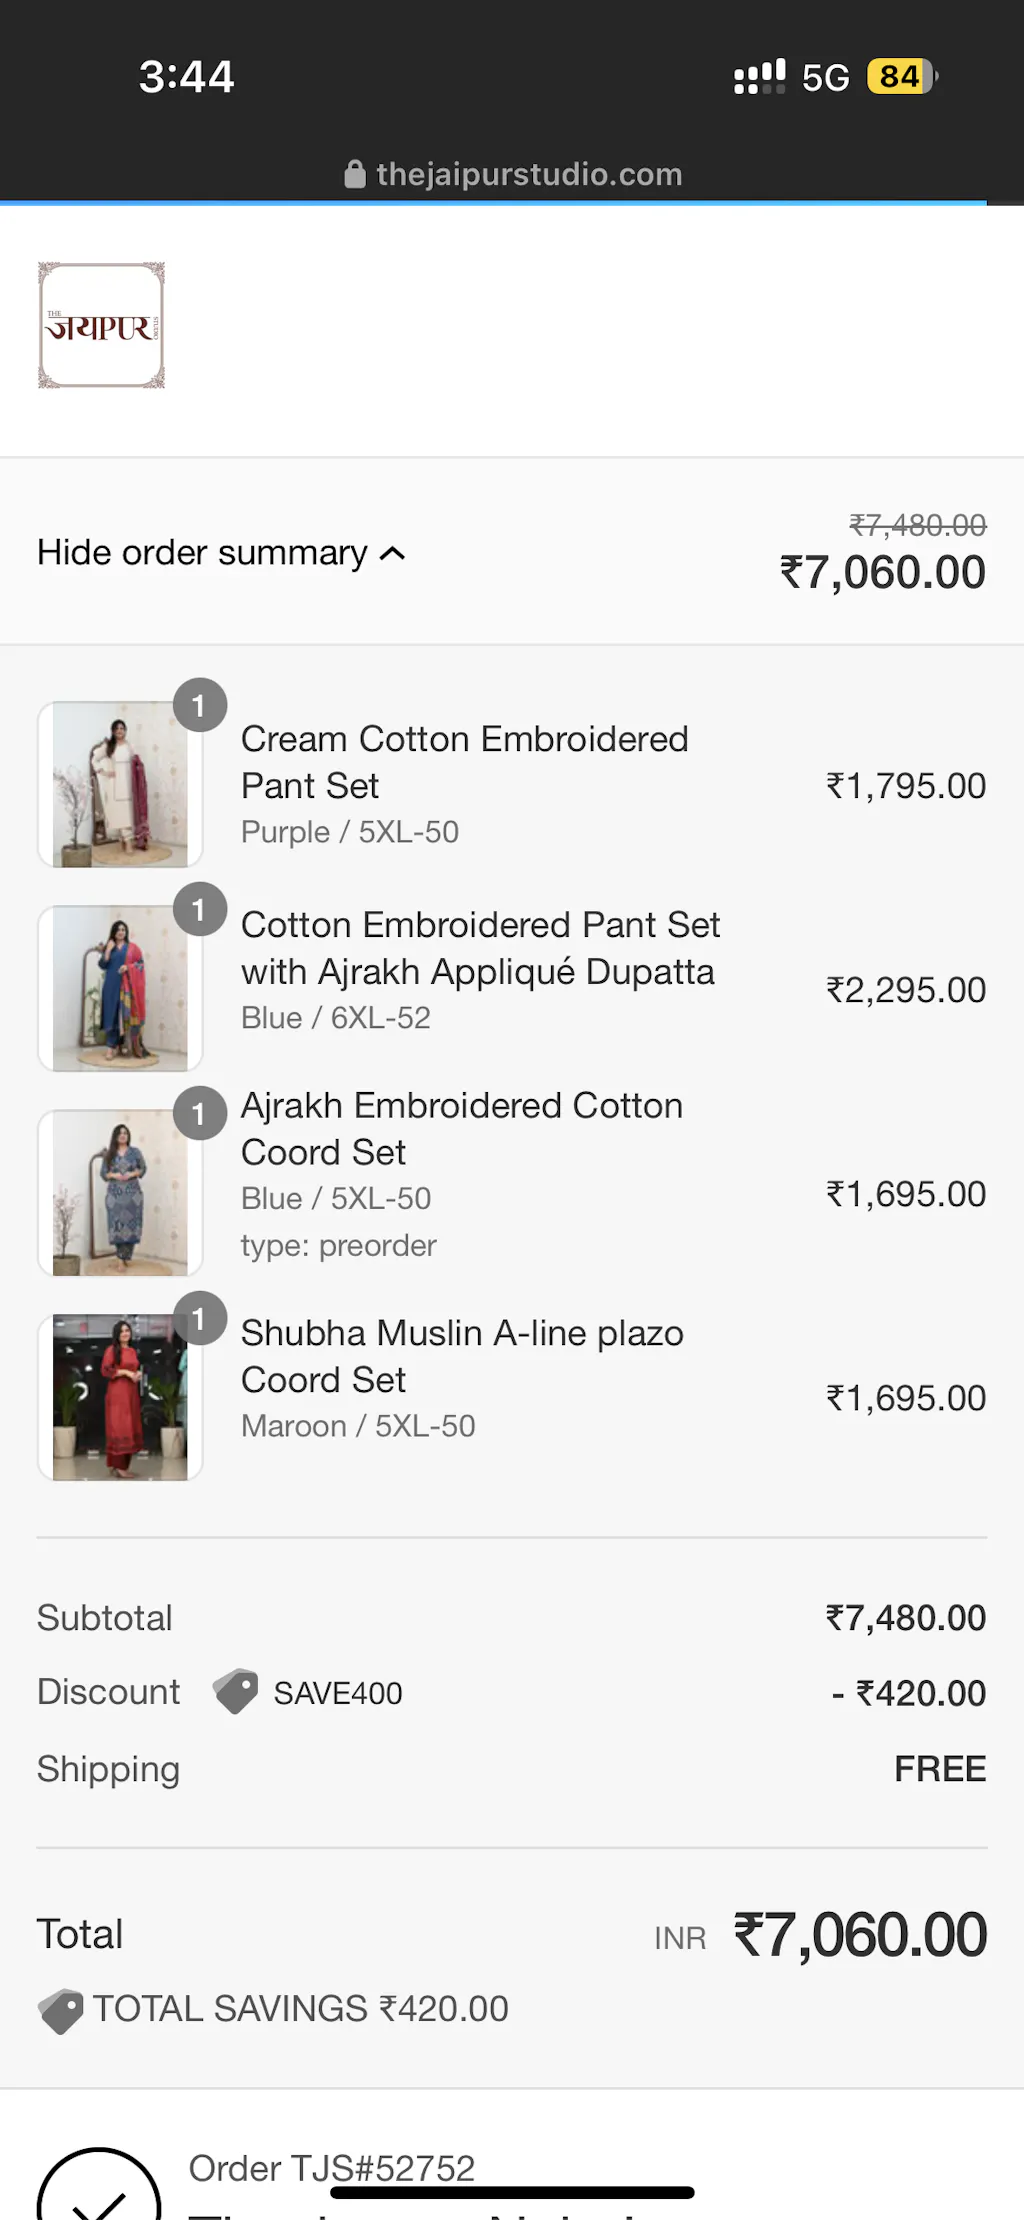Screen dimensions: 1024x2220
Task: Tap the Total Savings tag icon
Action: pyautogui.click(x=61, y=2010)
